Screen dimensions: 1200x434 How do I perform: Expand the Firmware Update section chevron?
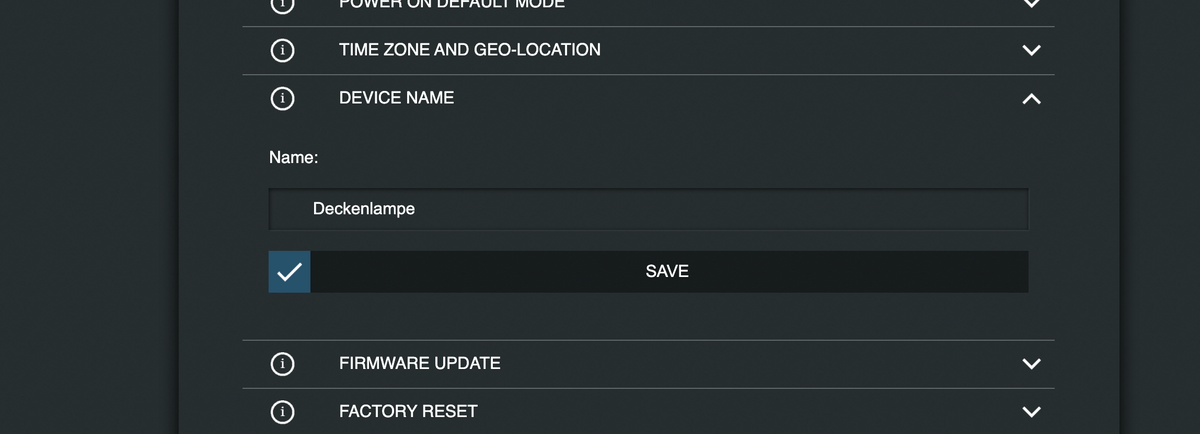click(1032, 364)
